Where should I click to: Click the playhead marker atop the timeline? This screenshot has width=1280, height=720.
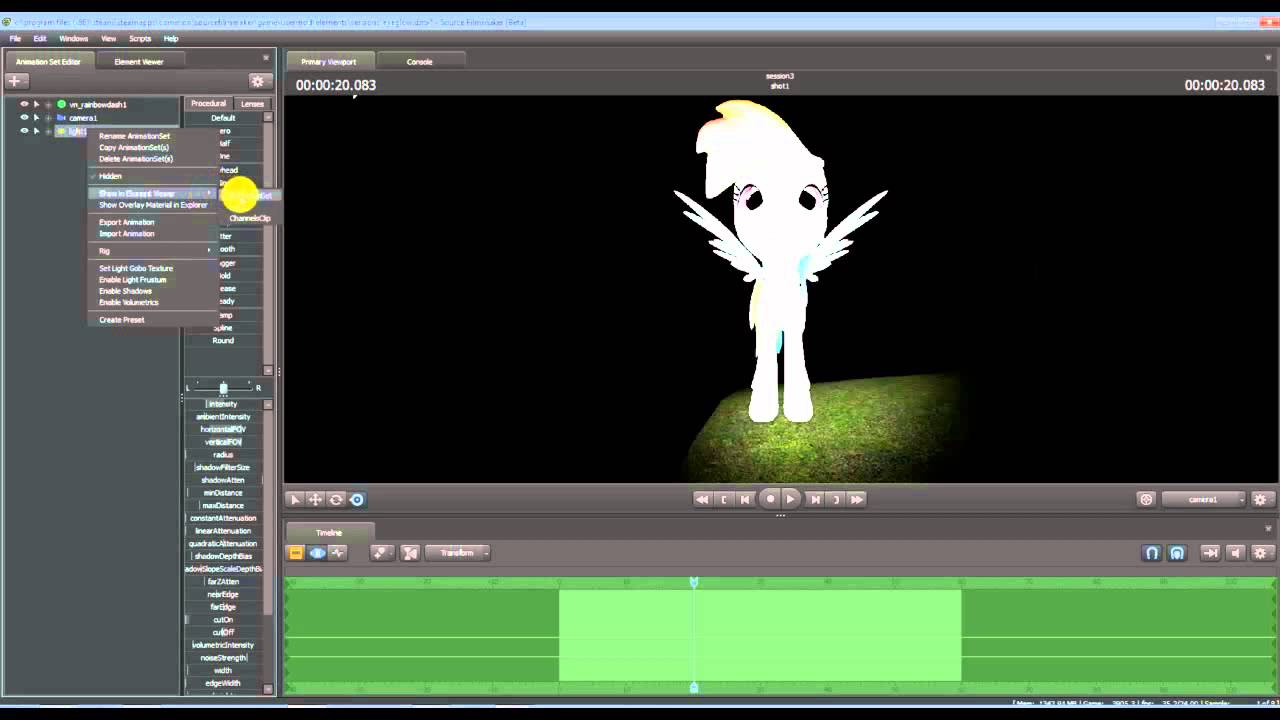(693, 582)
